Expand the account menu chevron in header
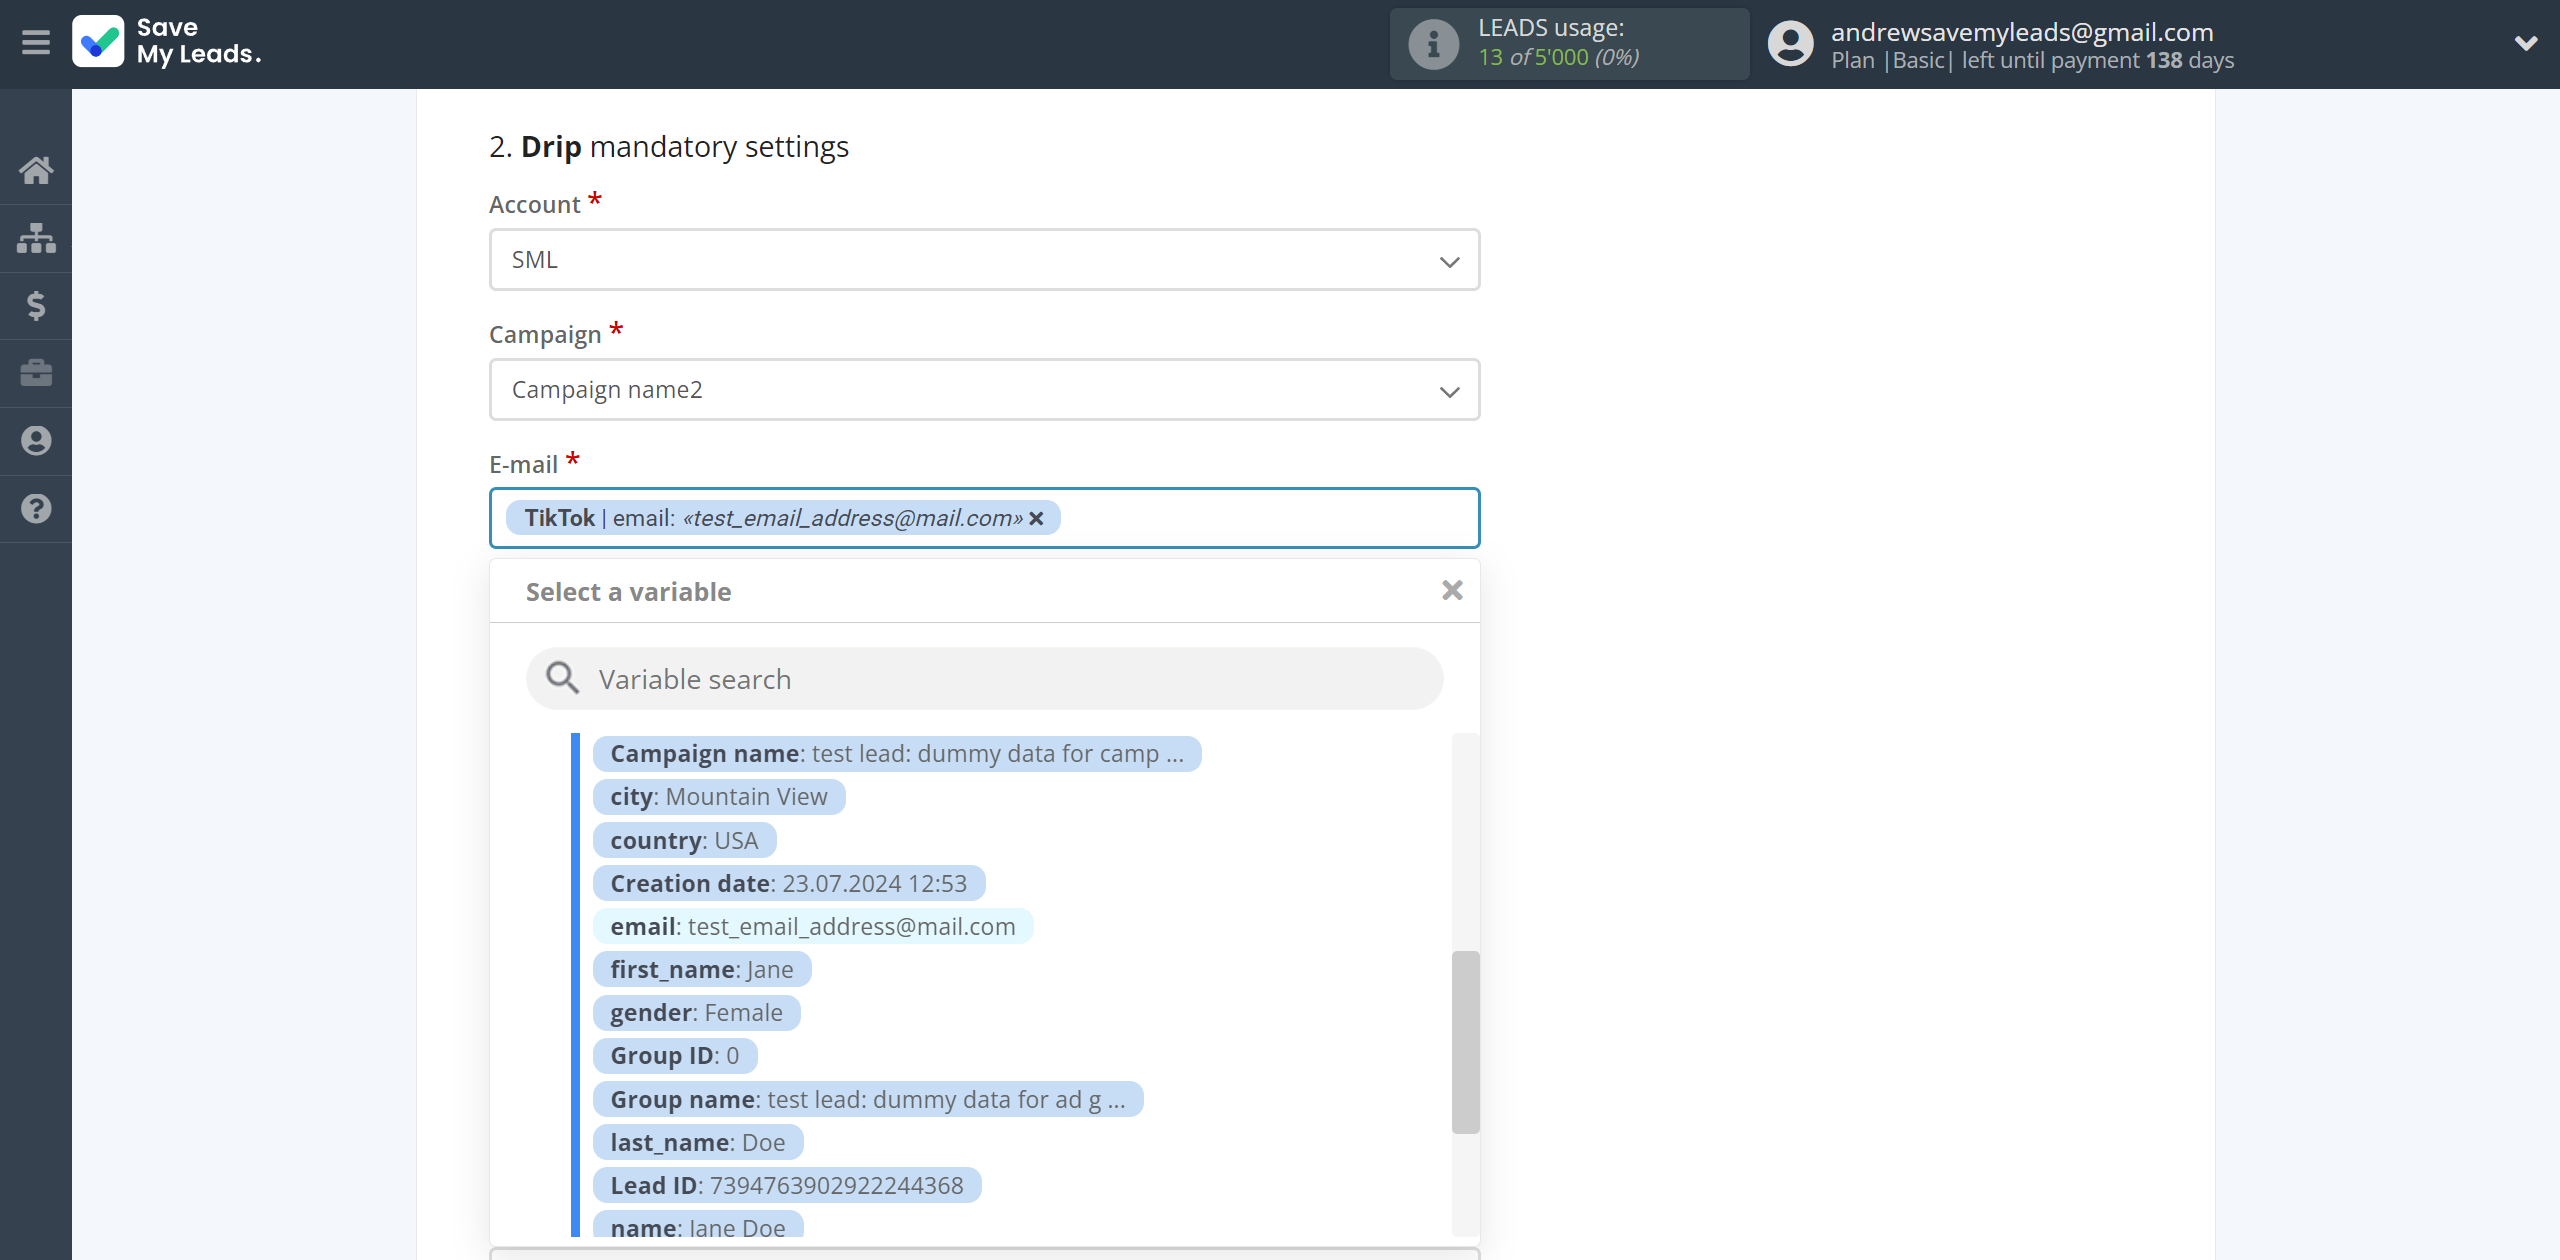Image resolution: width=2560 pixels, height=1260 pixels. [2526, 43]
